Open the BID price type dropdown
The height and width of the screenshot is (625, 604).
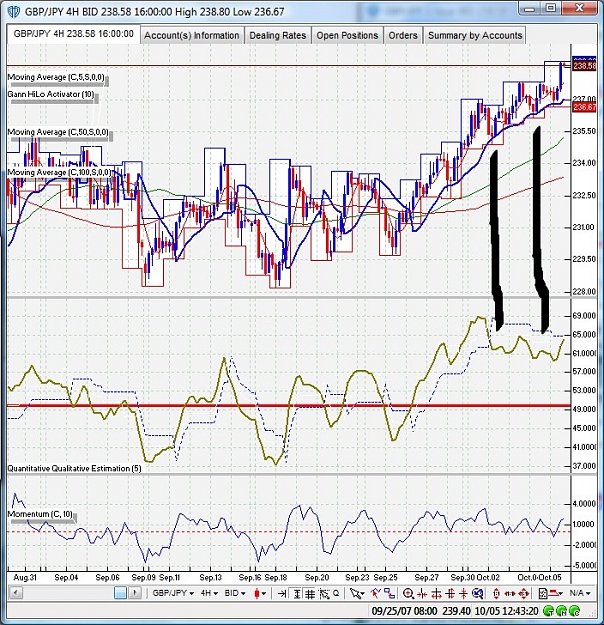coord(235,593)
